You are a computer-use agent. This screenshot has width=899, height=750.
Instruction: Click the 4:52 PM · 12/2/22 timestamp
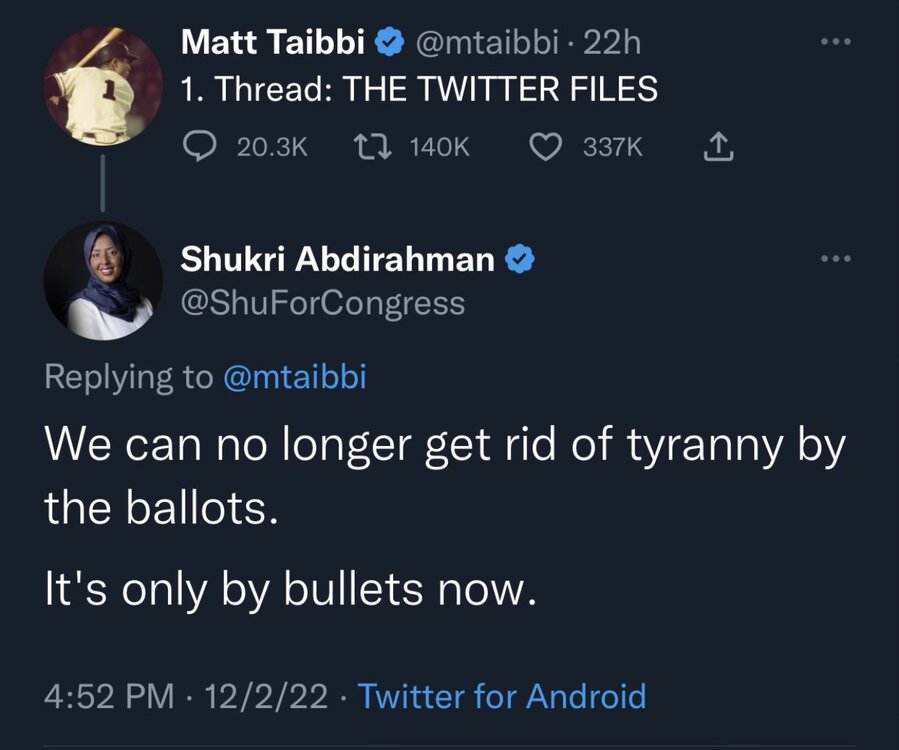tap(186, 696)
